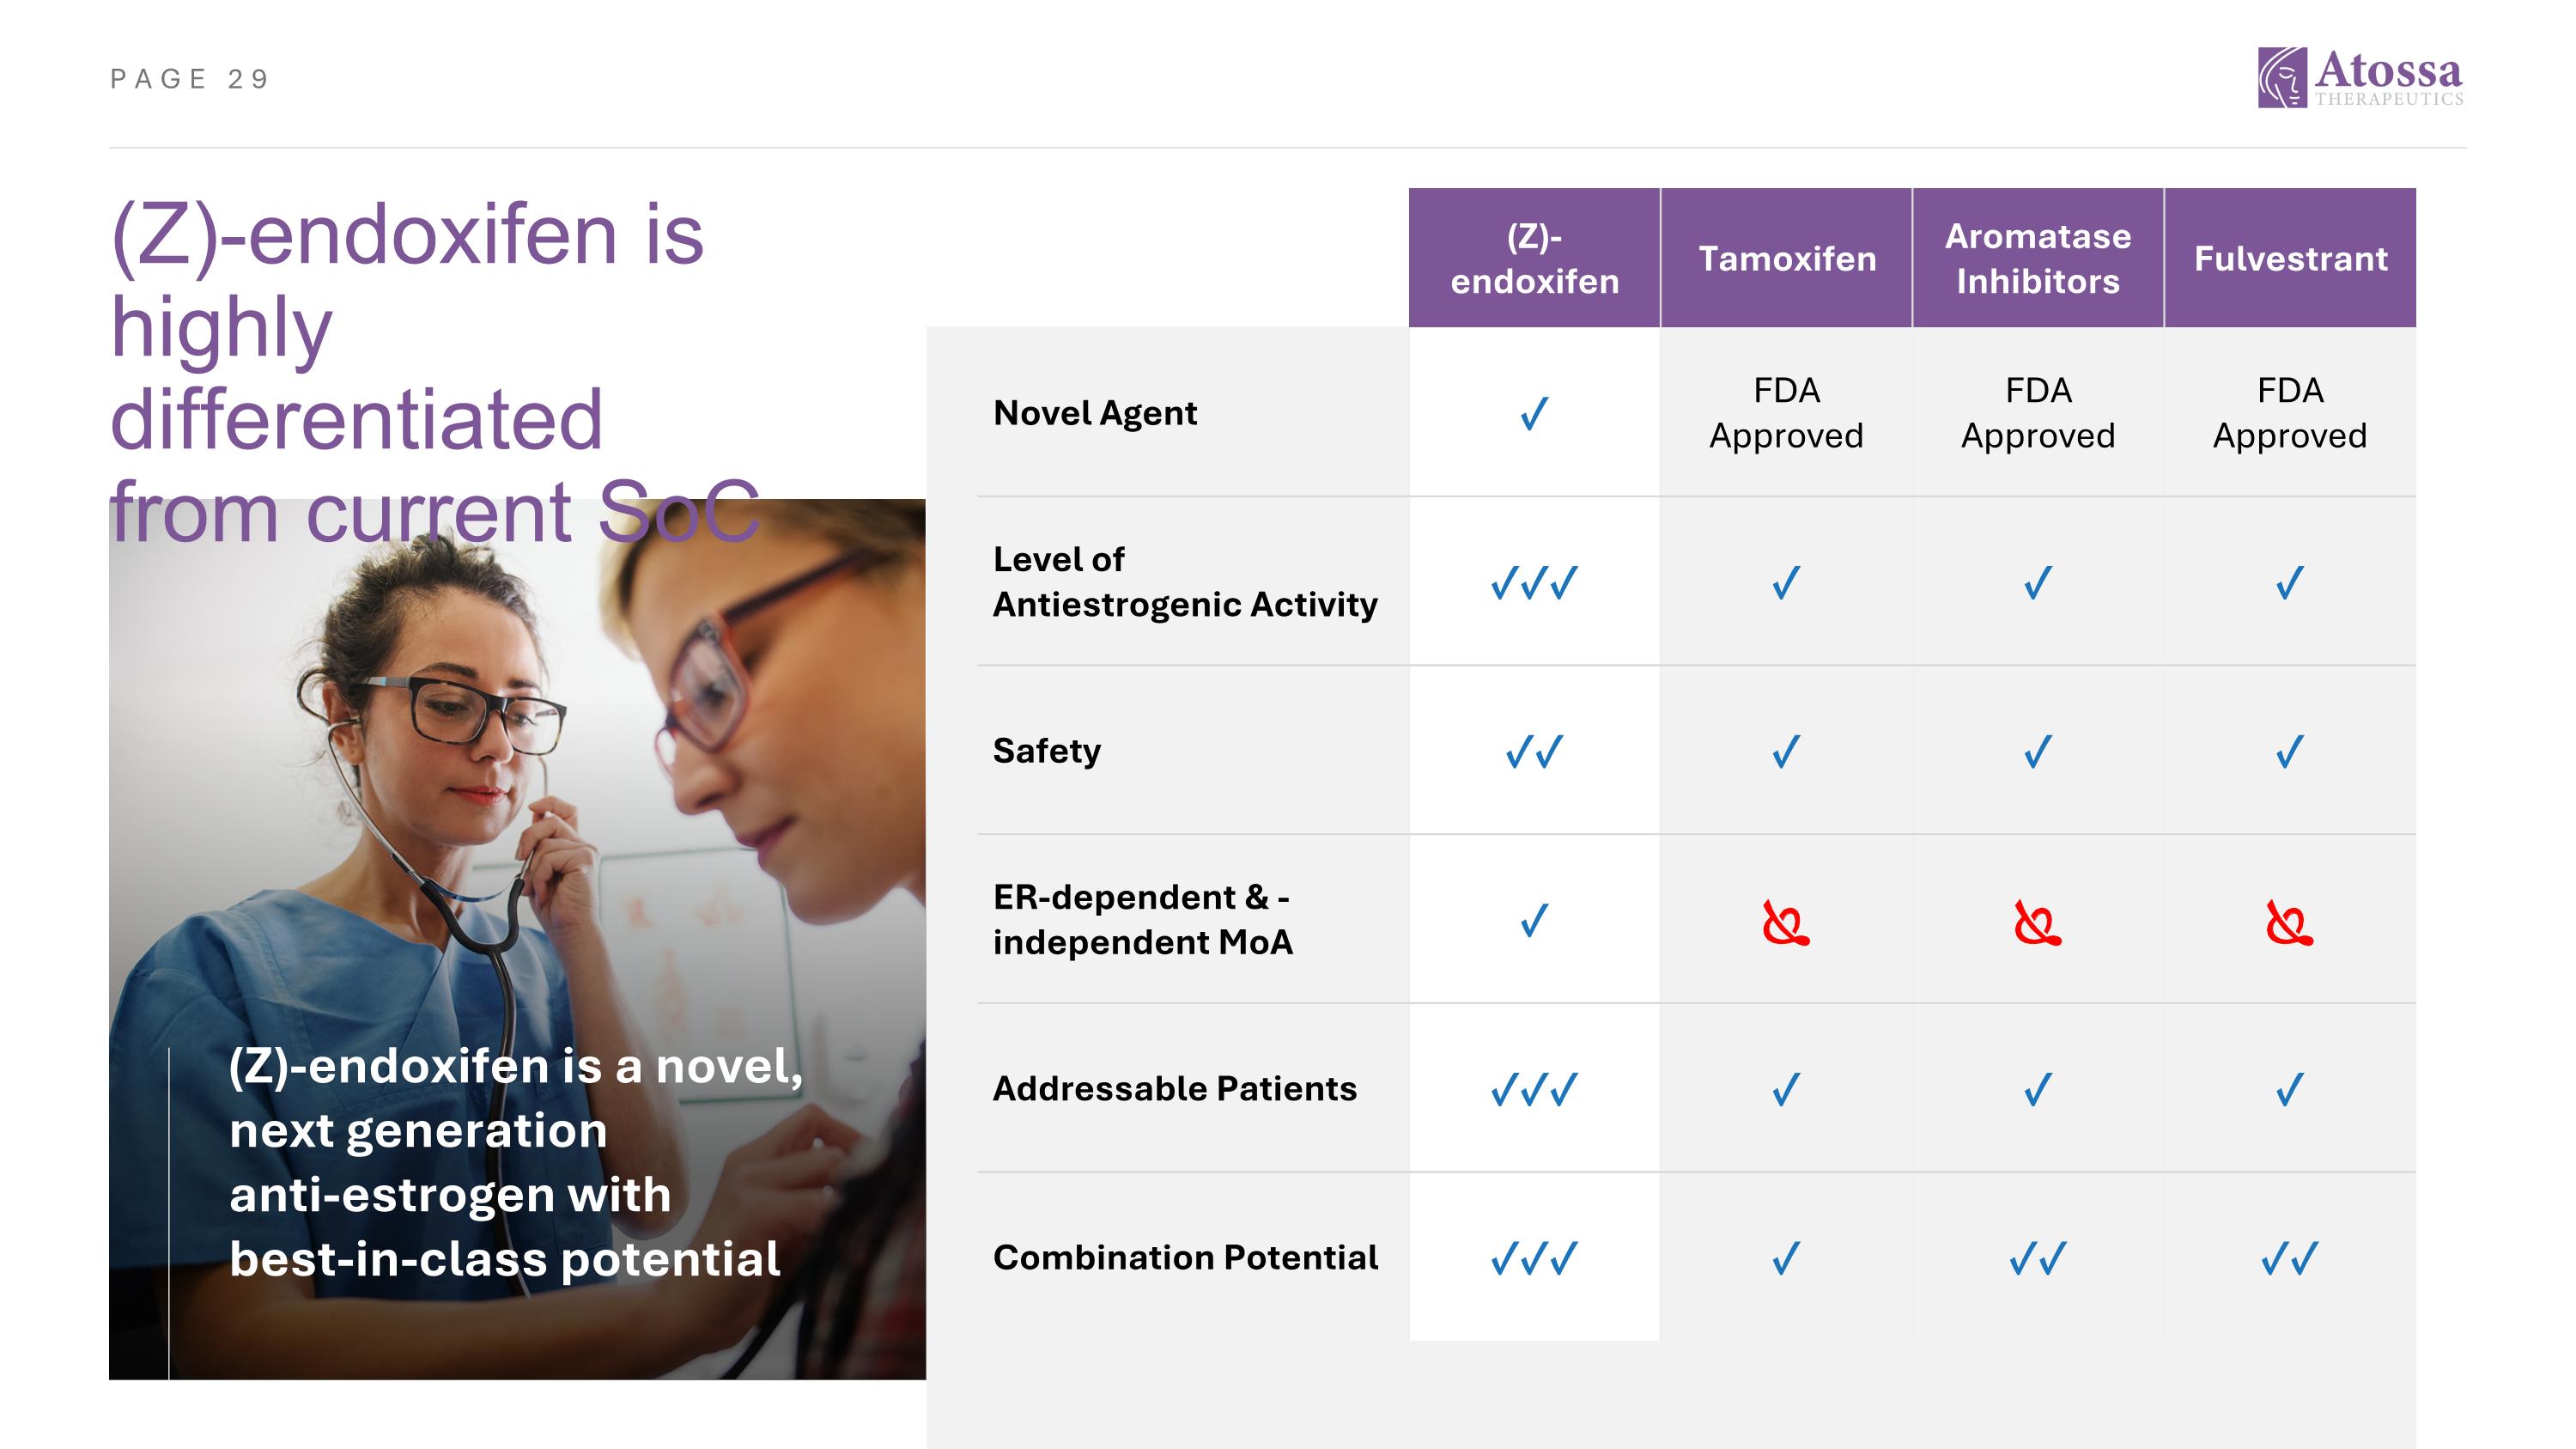Click the triple checkmark in the Addressable Patients row

(x=1533, y=1089)
